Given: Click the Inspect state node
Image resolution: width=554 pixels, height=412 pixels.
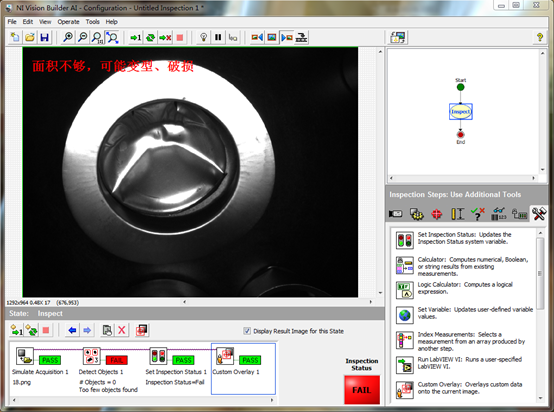Looking at the screenshot, I should (460, 112).
